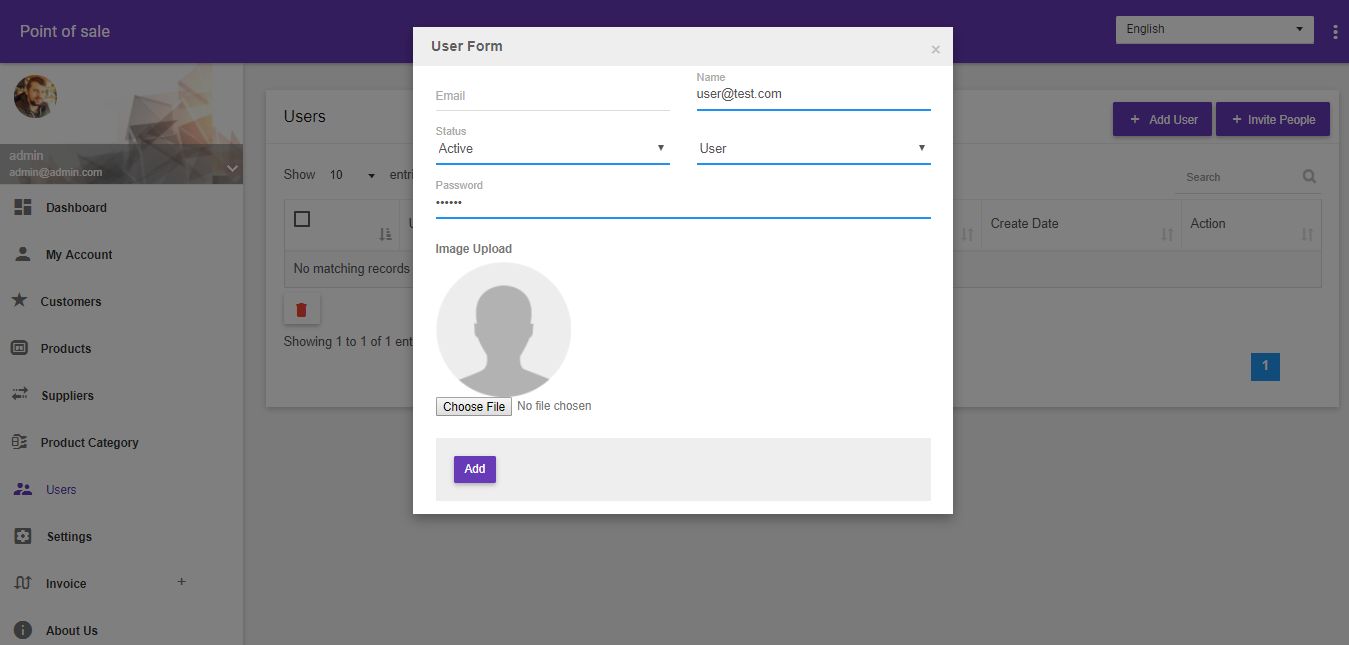Click the Invite People button
This screenshot has width=1349, height=645.
pyautogui.click(x=1273, y=119)
